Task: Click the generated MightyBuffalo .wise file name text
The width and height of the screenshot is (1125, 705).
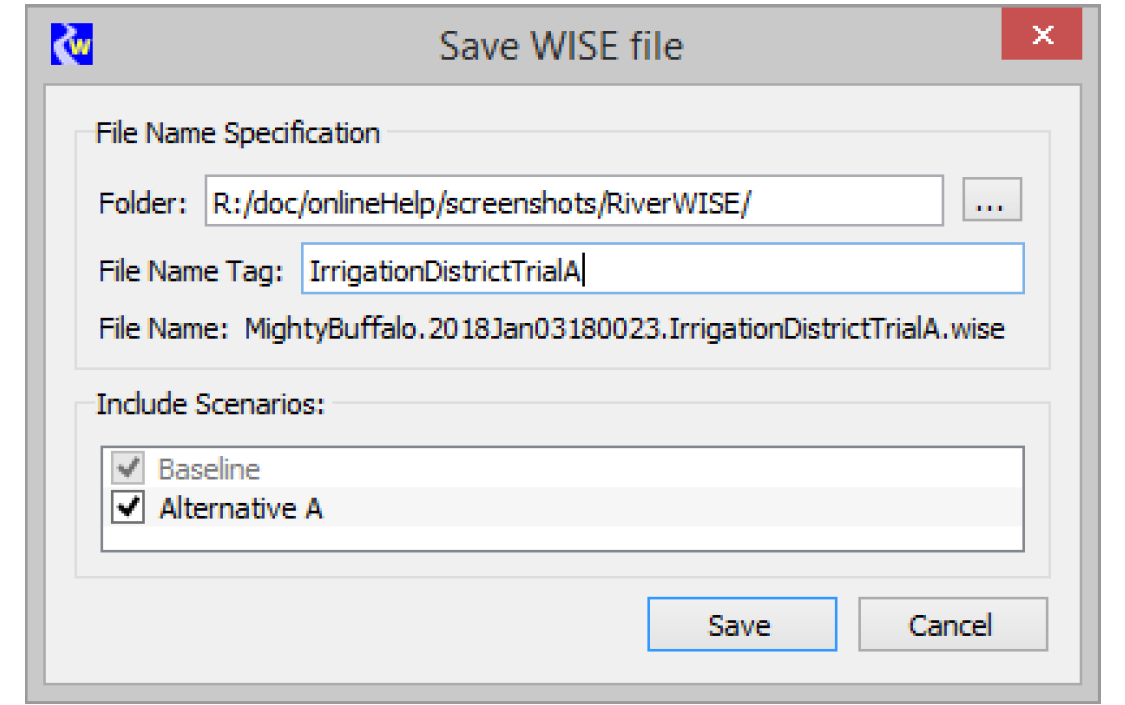Action: [x=625, y=329]
